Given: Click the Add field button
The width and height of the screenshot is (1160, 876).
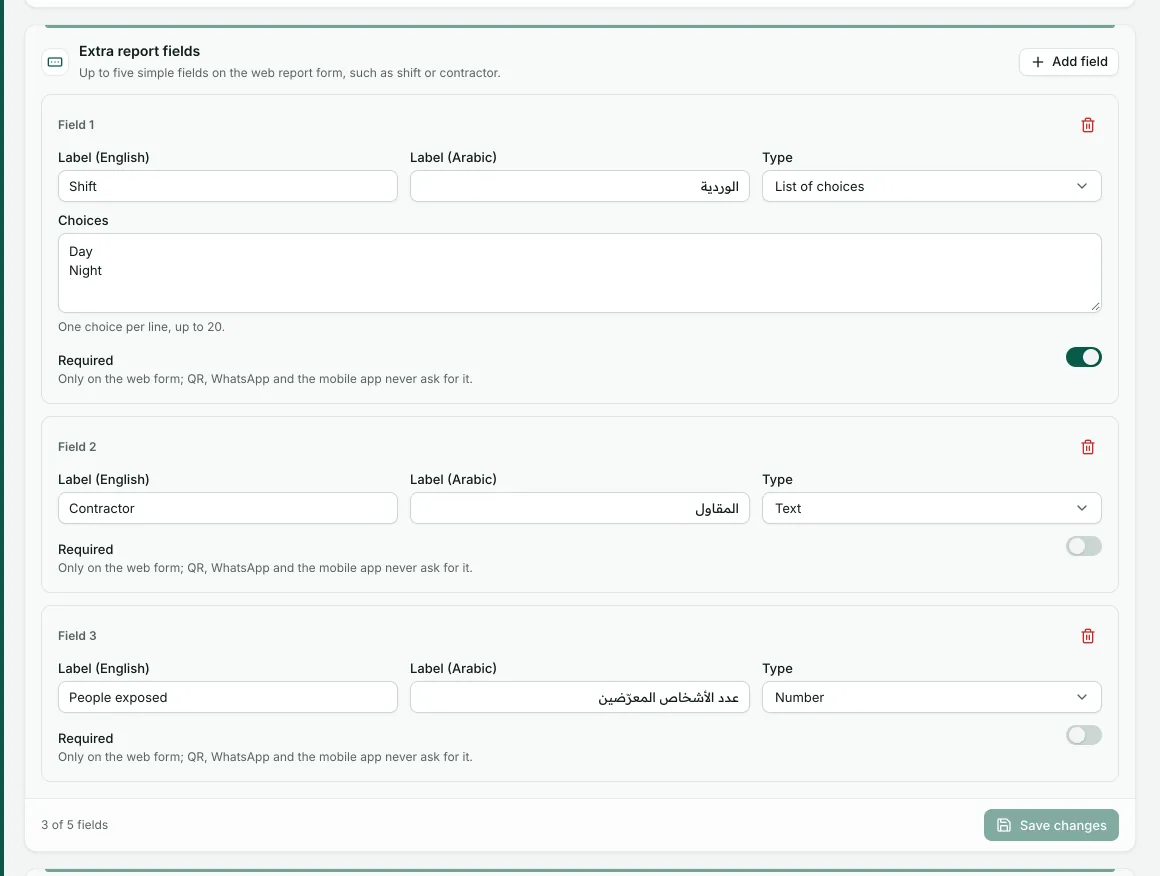Looking at the screenshot, I should click(x=1068, y=62).
